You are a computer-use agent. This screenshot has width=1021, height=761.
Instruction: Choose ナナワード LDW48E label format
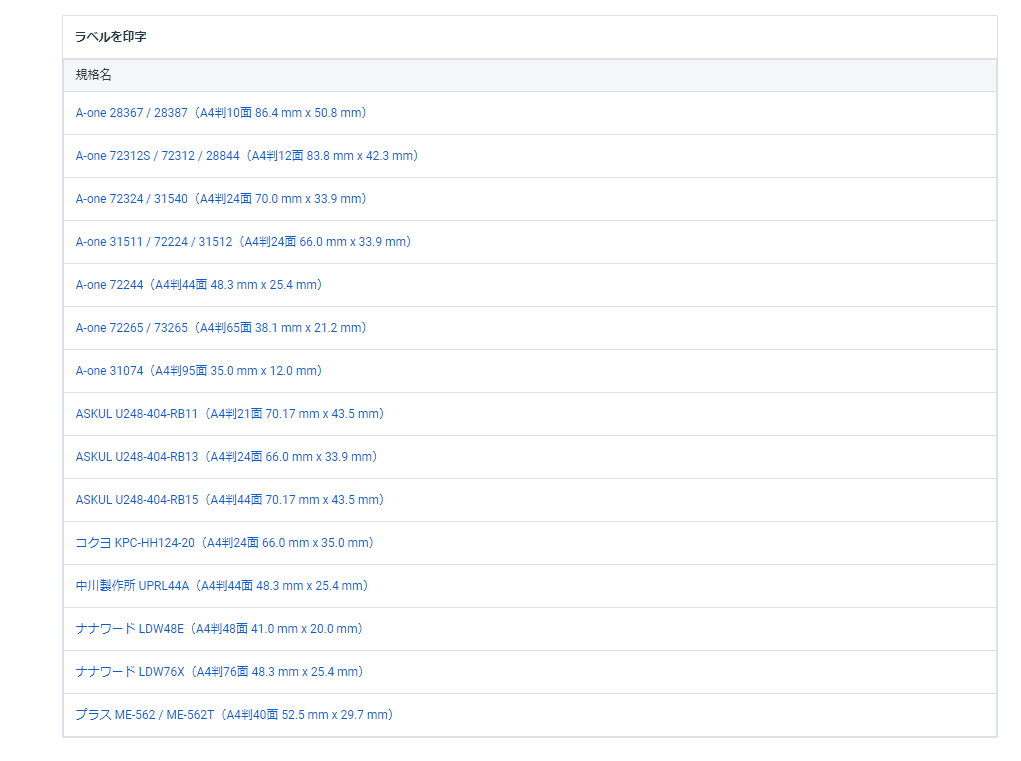coord(219,628)
